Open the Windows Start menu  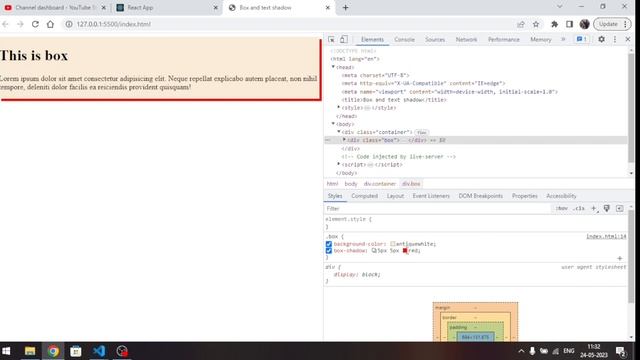click(6, 351)
